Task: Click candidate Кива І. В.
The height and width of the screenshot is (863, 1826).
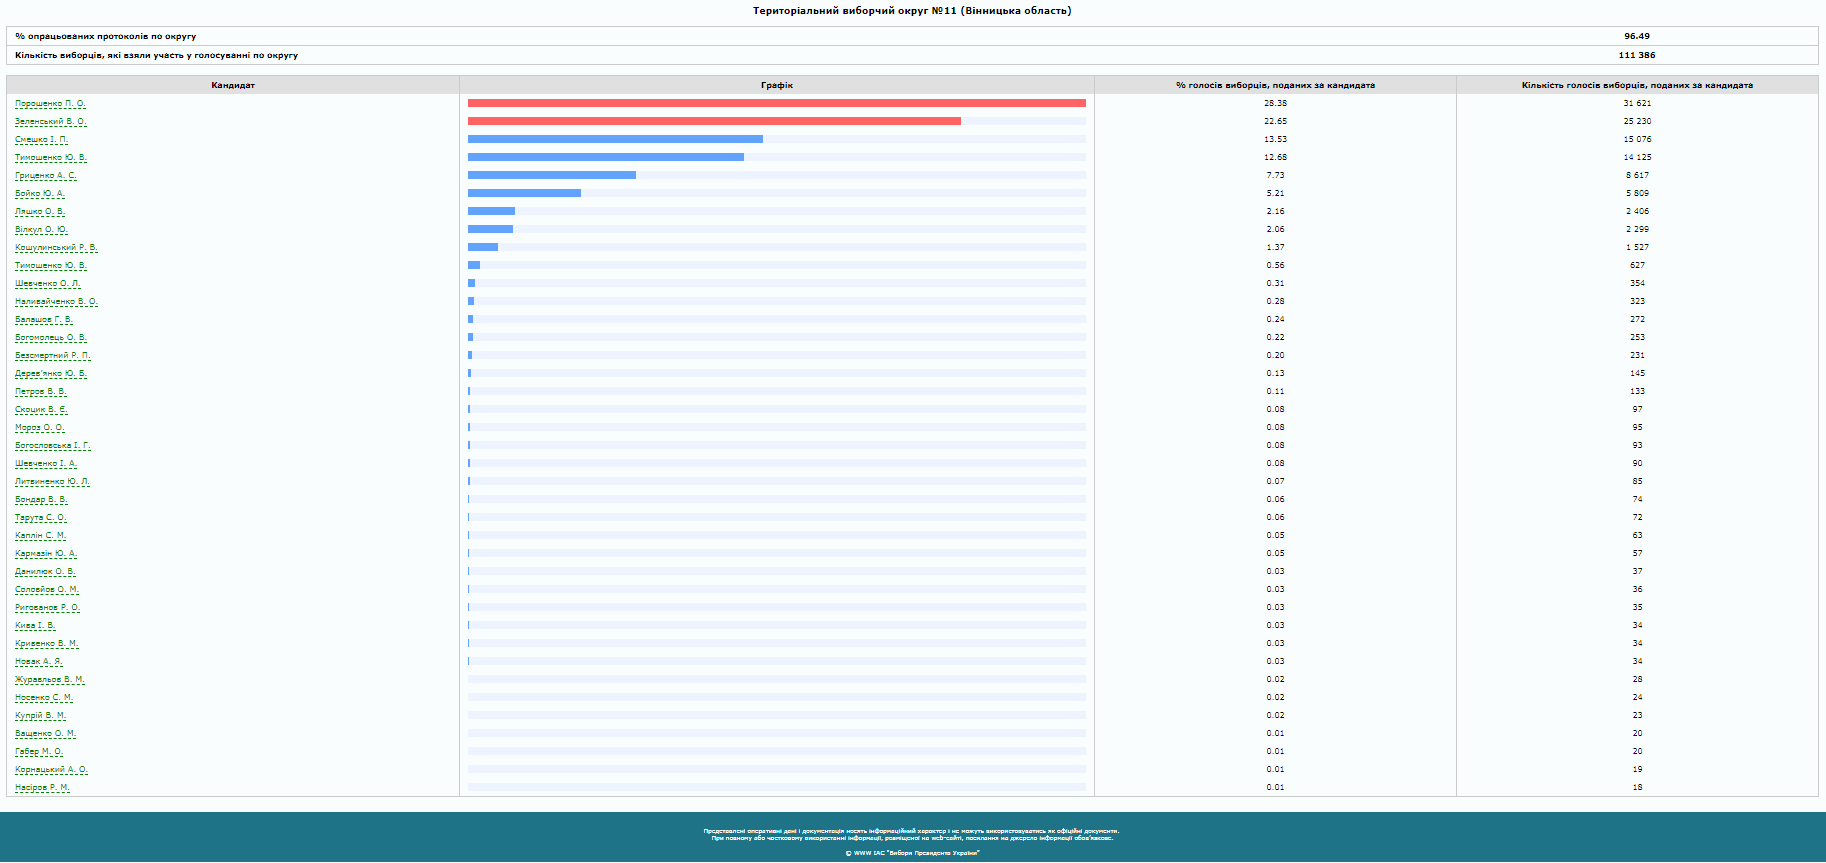Action: [35, 626]
